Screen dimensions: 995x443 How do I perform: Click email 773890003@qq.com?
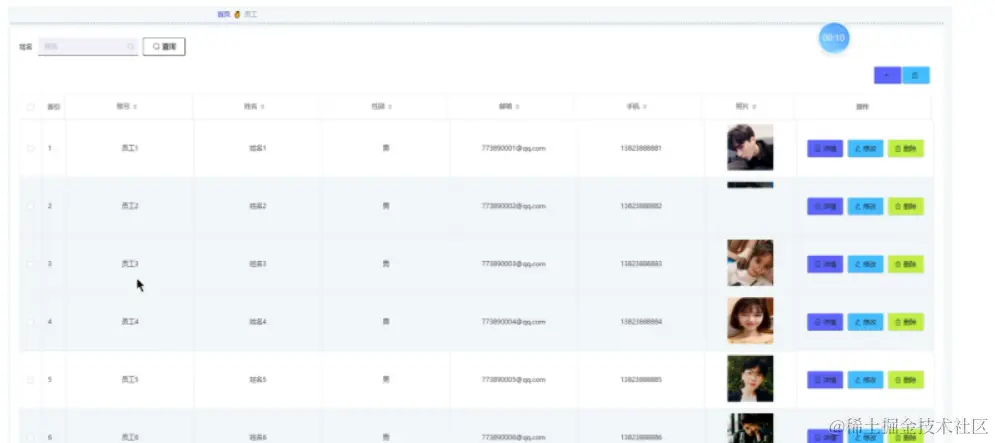point(513,263)
